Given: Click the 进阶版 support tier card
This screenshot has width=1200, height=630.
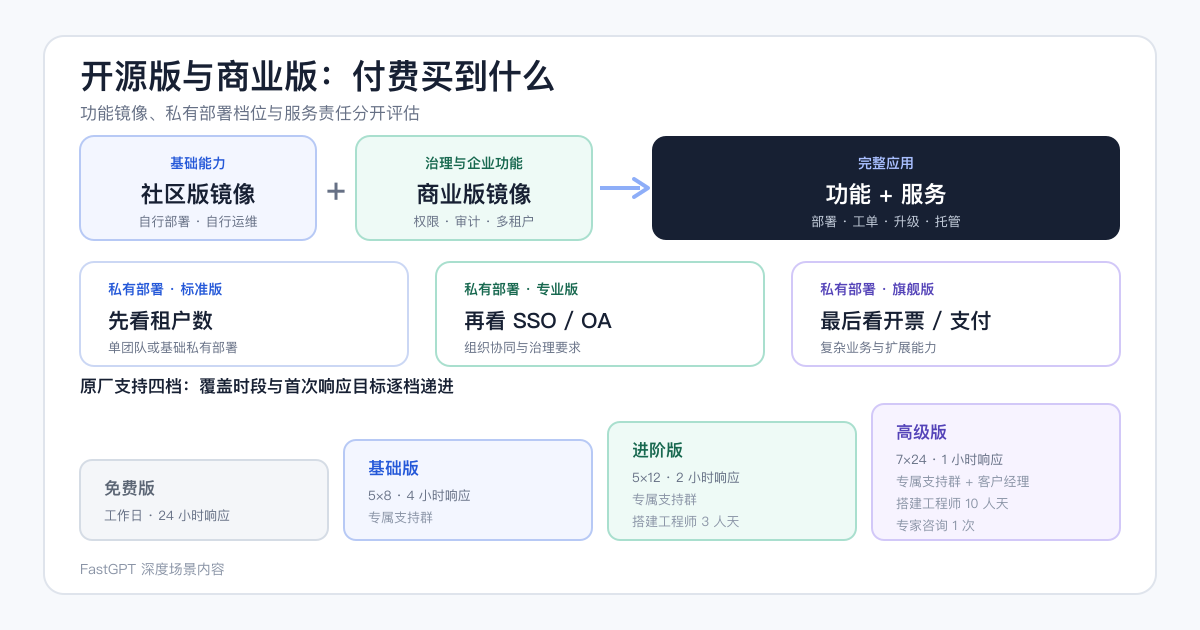Looking at the screenshot, I should pos(732,481).
